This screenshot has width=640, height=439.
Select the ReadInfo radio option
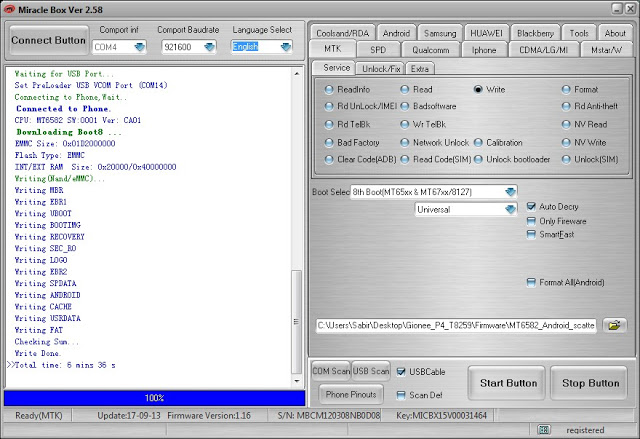click(348, 89)
